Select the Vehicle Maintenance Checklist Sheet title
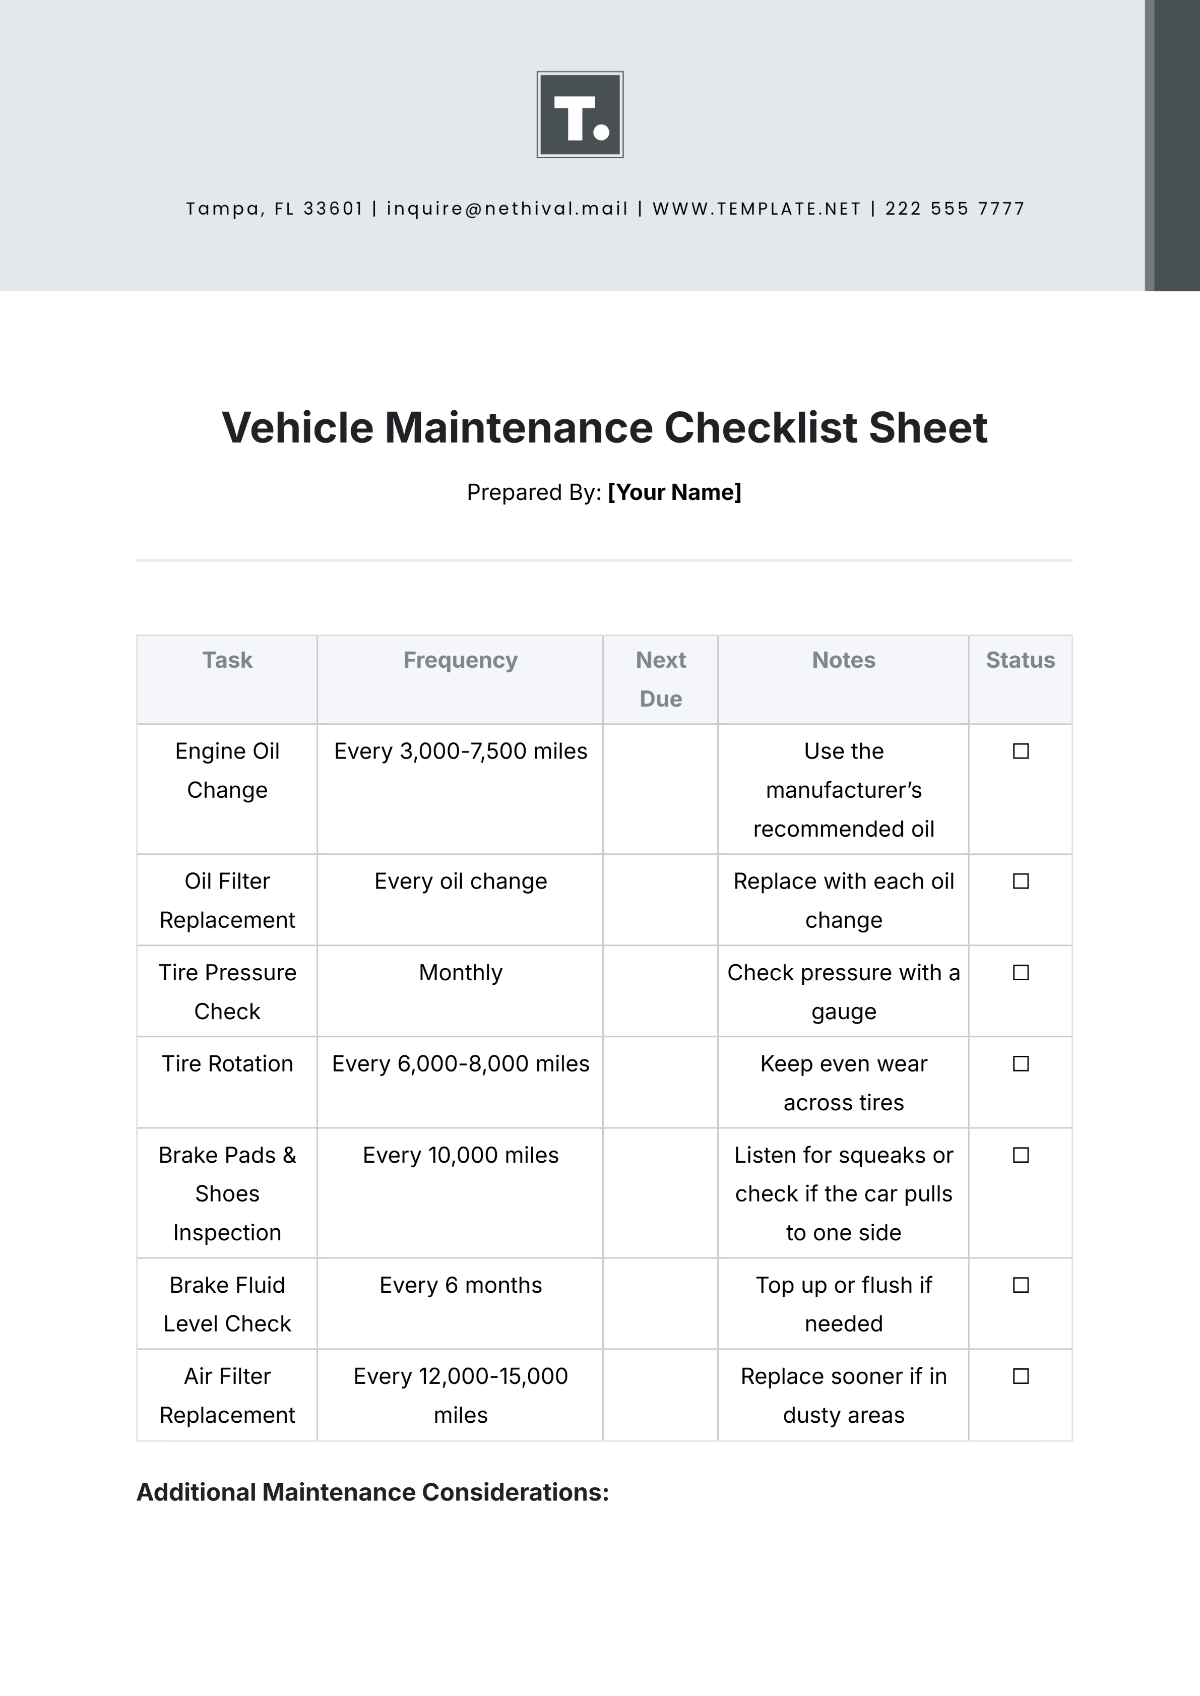This screenshot has width=1200, height=1696. click(x=604, y=428)
